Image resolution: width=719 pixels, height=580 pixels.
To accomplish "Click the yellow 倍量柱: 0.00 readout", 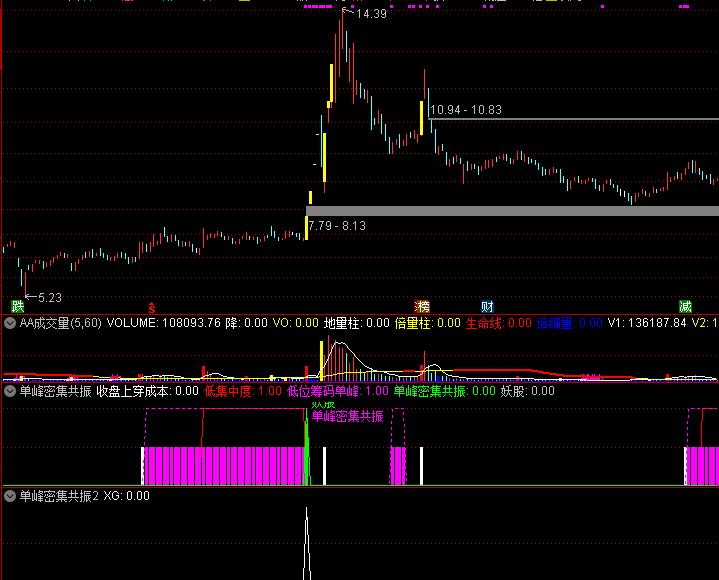I will click(428, 323).
